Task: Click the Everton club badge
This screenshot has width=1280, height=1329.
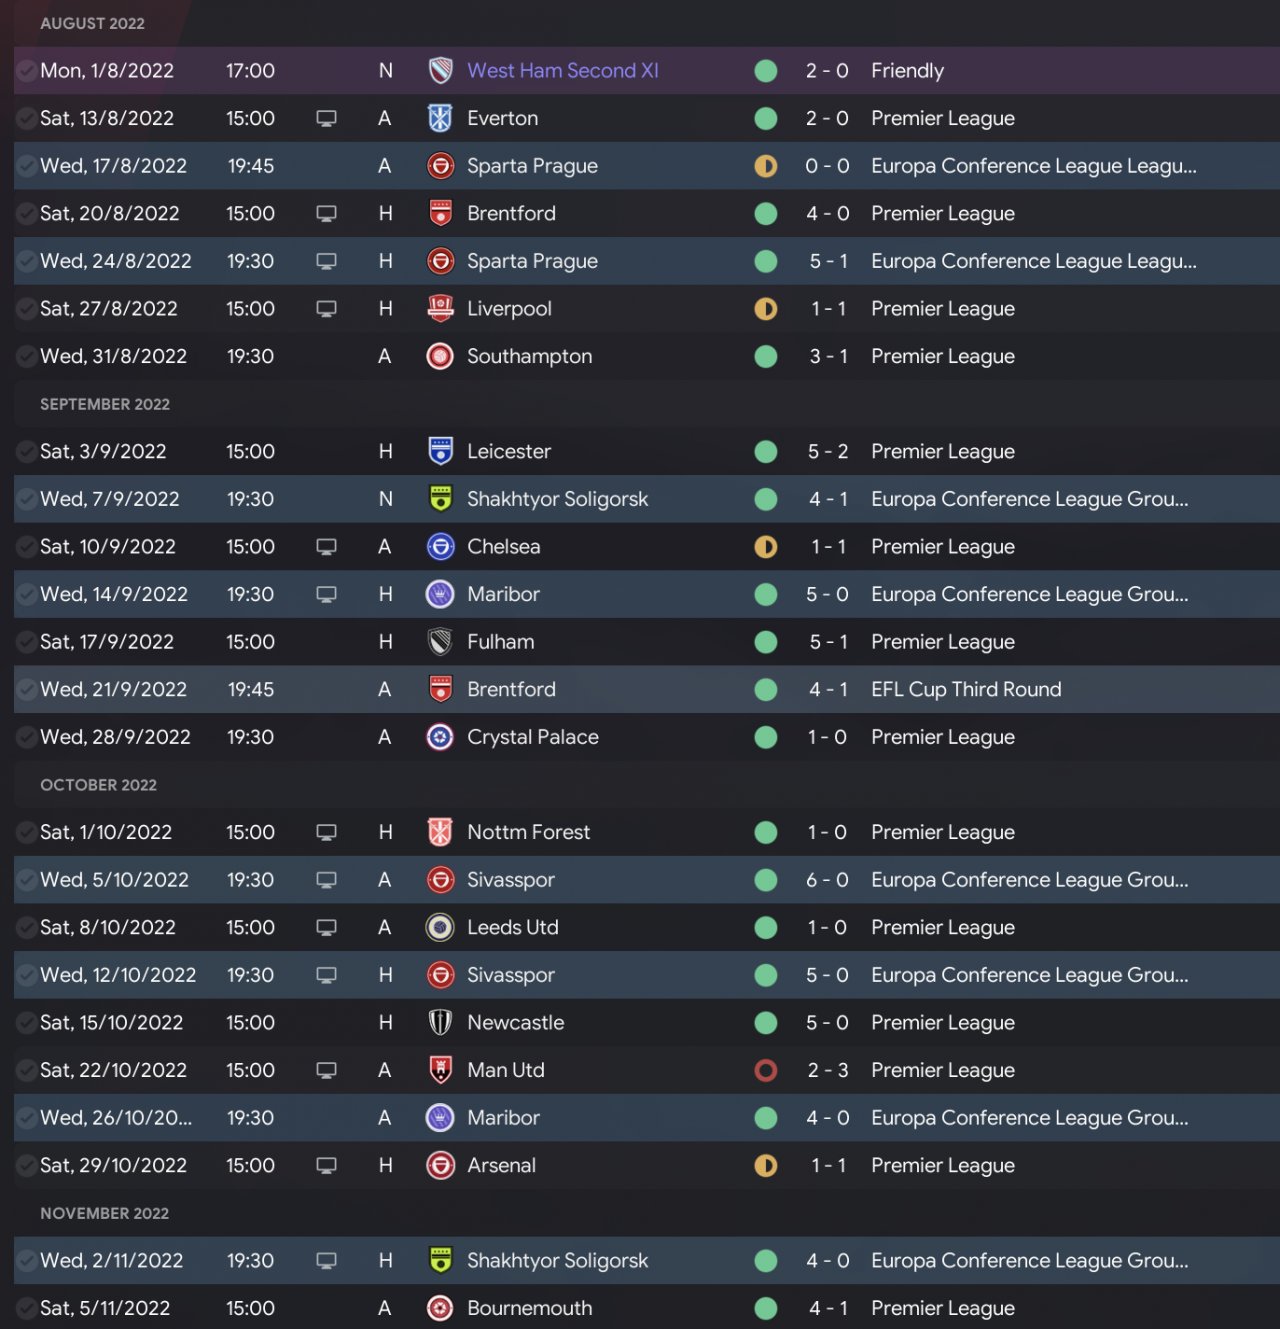Action: pos(440,118)
